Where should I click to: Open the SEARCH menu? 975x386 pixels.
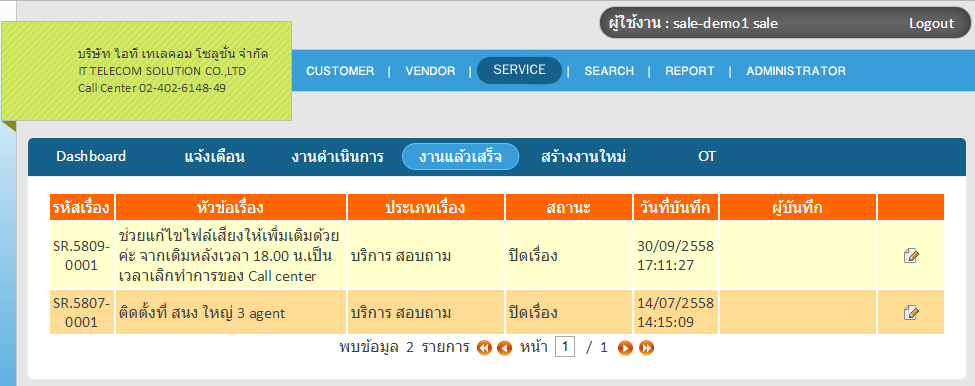point(609,71)
